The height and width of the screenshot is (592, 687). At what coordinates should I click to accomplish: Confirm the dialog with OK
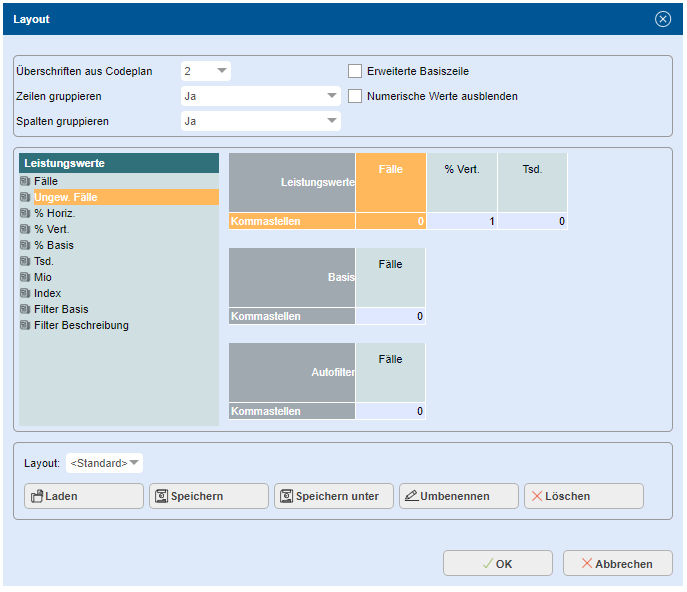point(497,564)
